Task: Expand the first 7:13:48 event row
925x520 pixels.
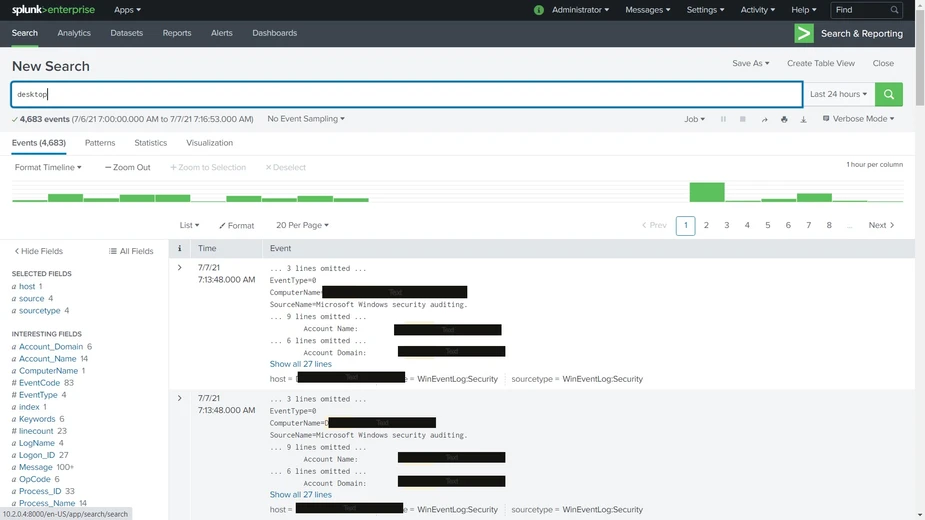Action: (x=179, y=268)
